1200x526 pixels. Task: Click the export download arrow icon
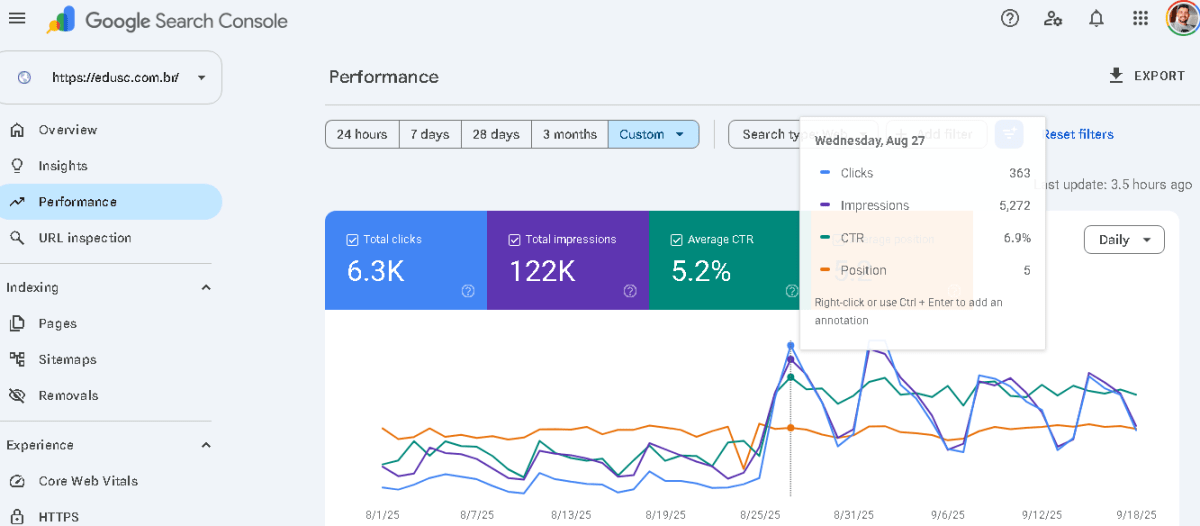(1117, 76)
